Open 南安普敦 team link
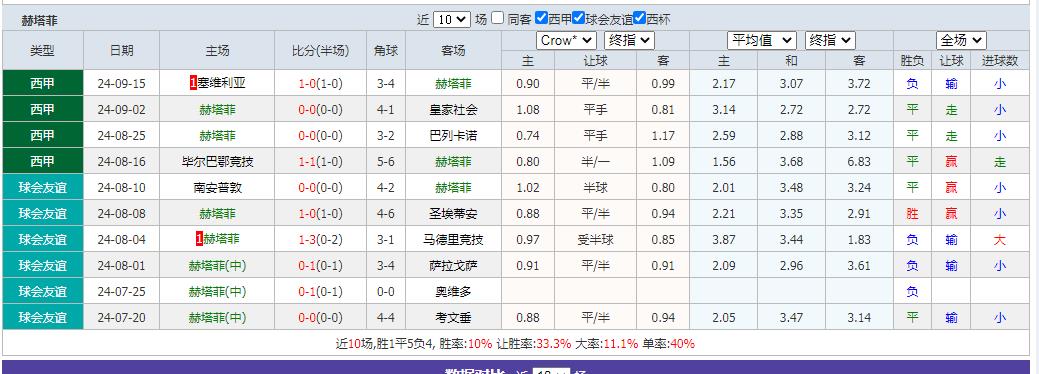Screen dimensions: 1039x374 point(217,188)
